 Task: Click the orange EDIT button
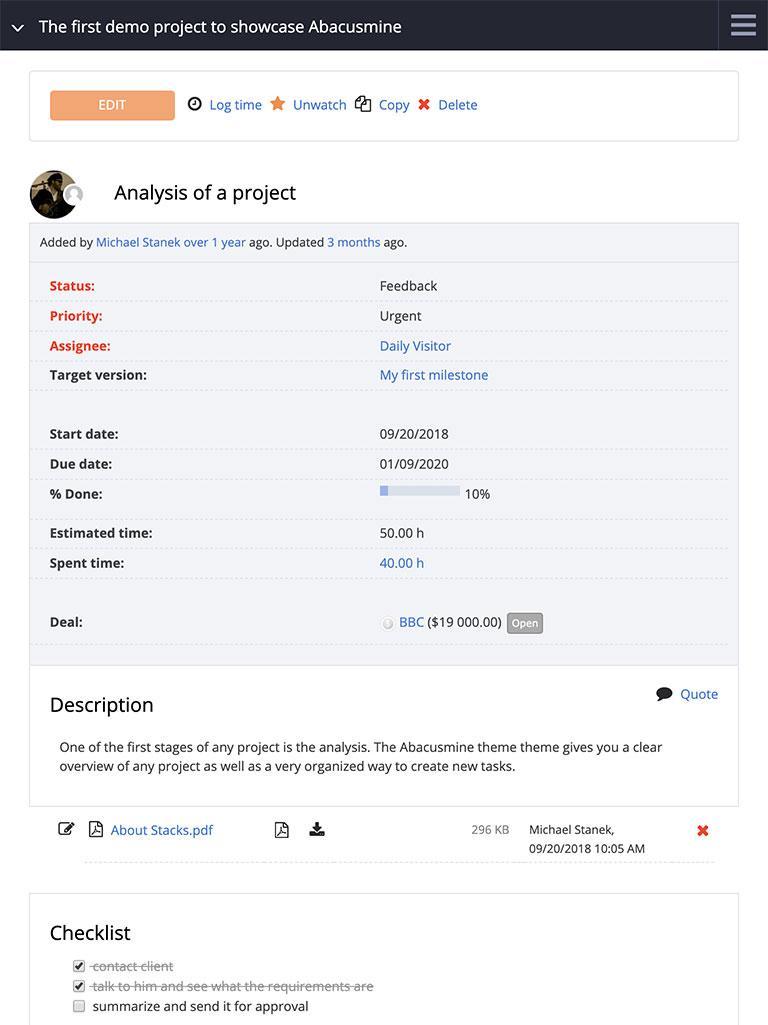tap(112, 105)
